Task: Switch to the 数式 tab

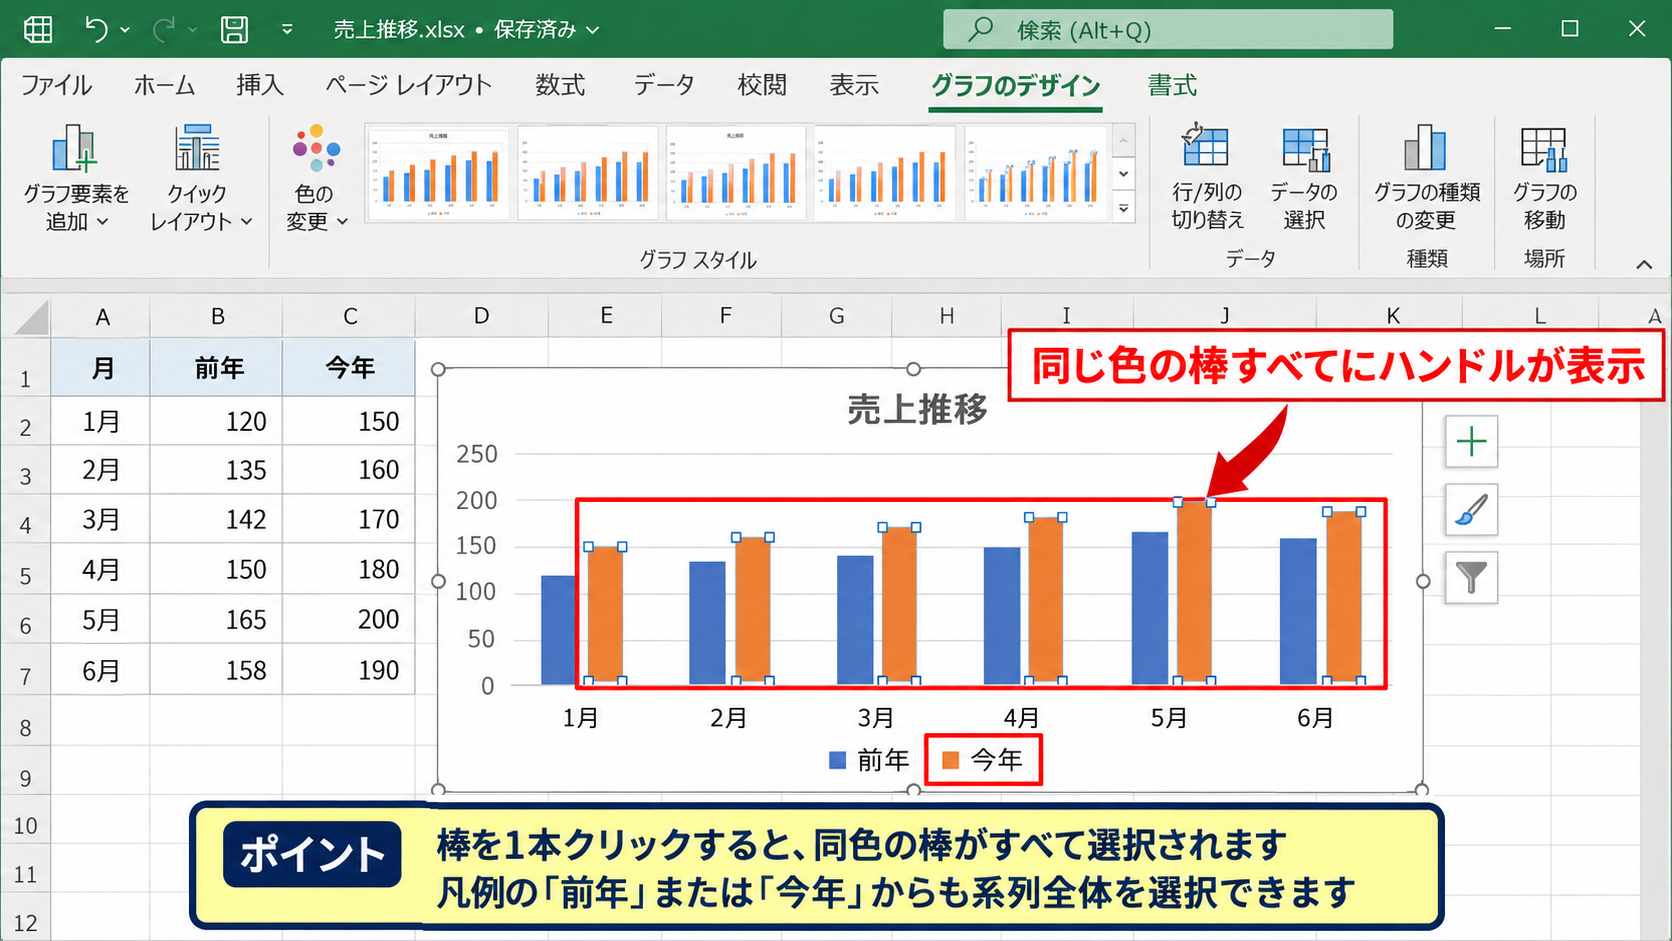Action: (x=560, y=85)
